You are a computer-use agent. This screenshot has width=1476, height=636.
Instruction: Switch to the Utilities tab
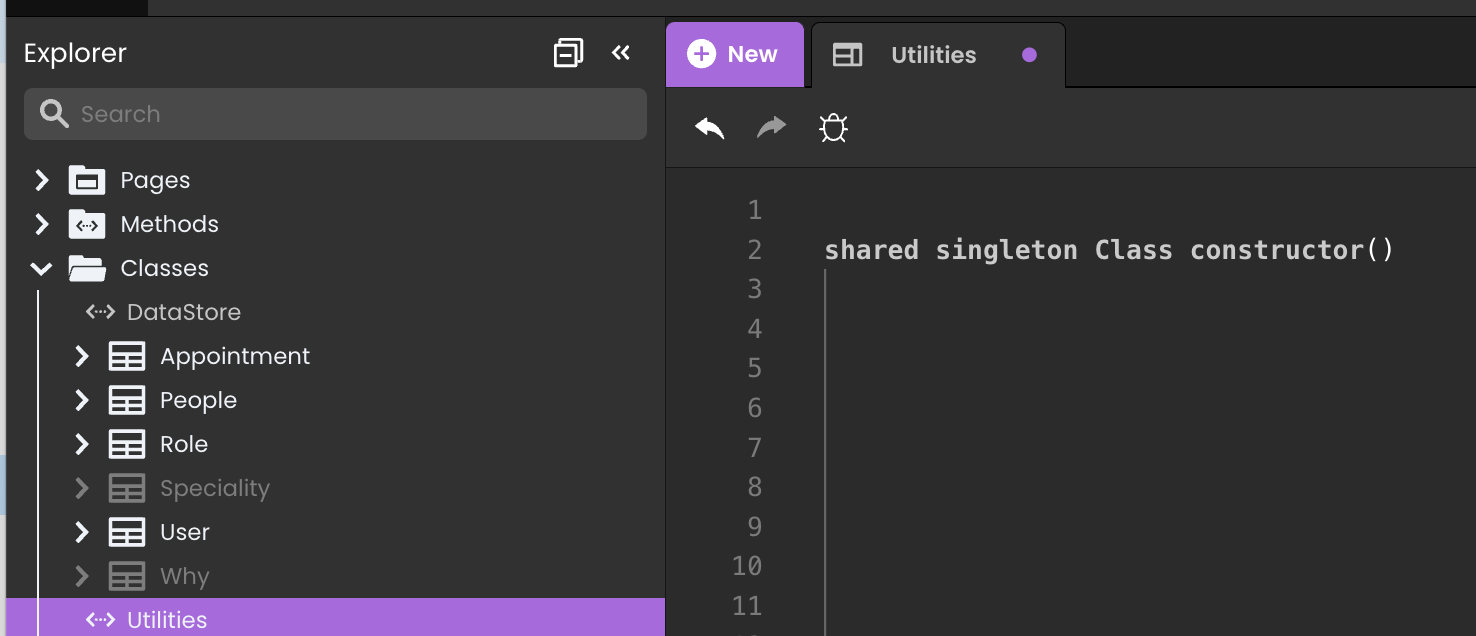pos(933,55)
